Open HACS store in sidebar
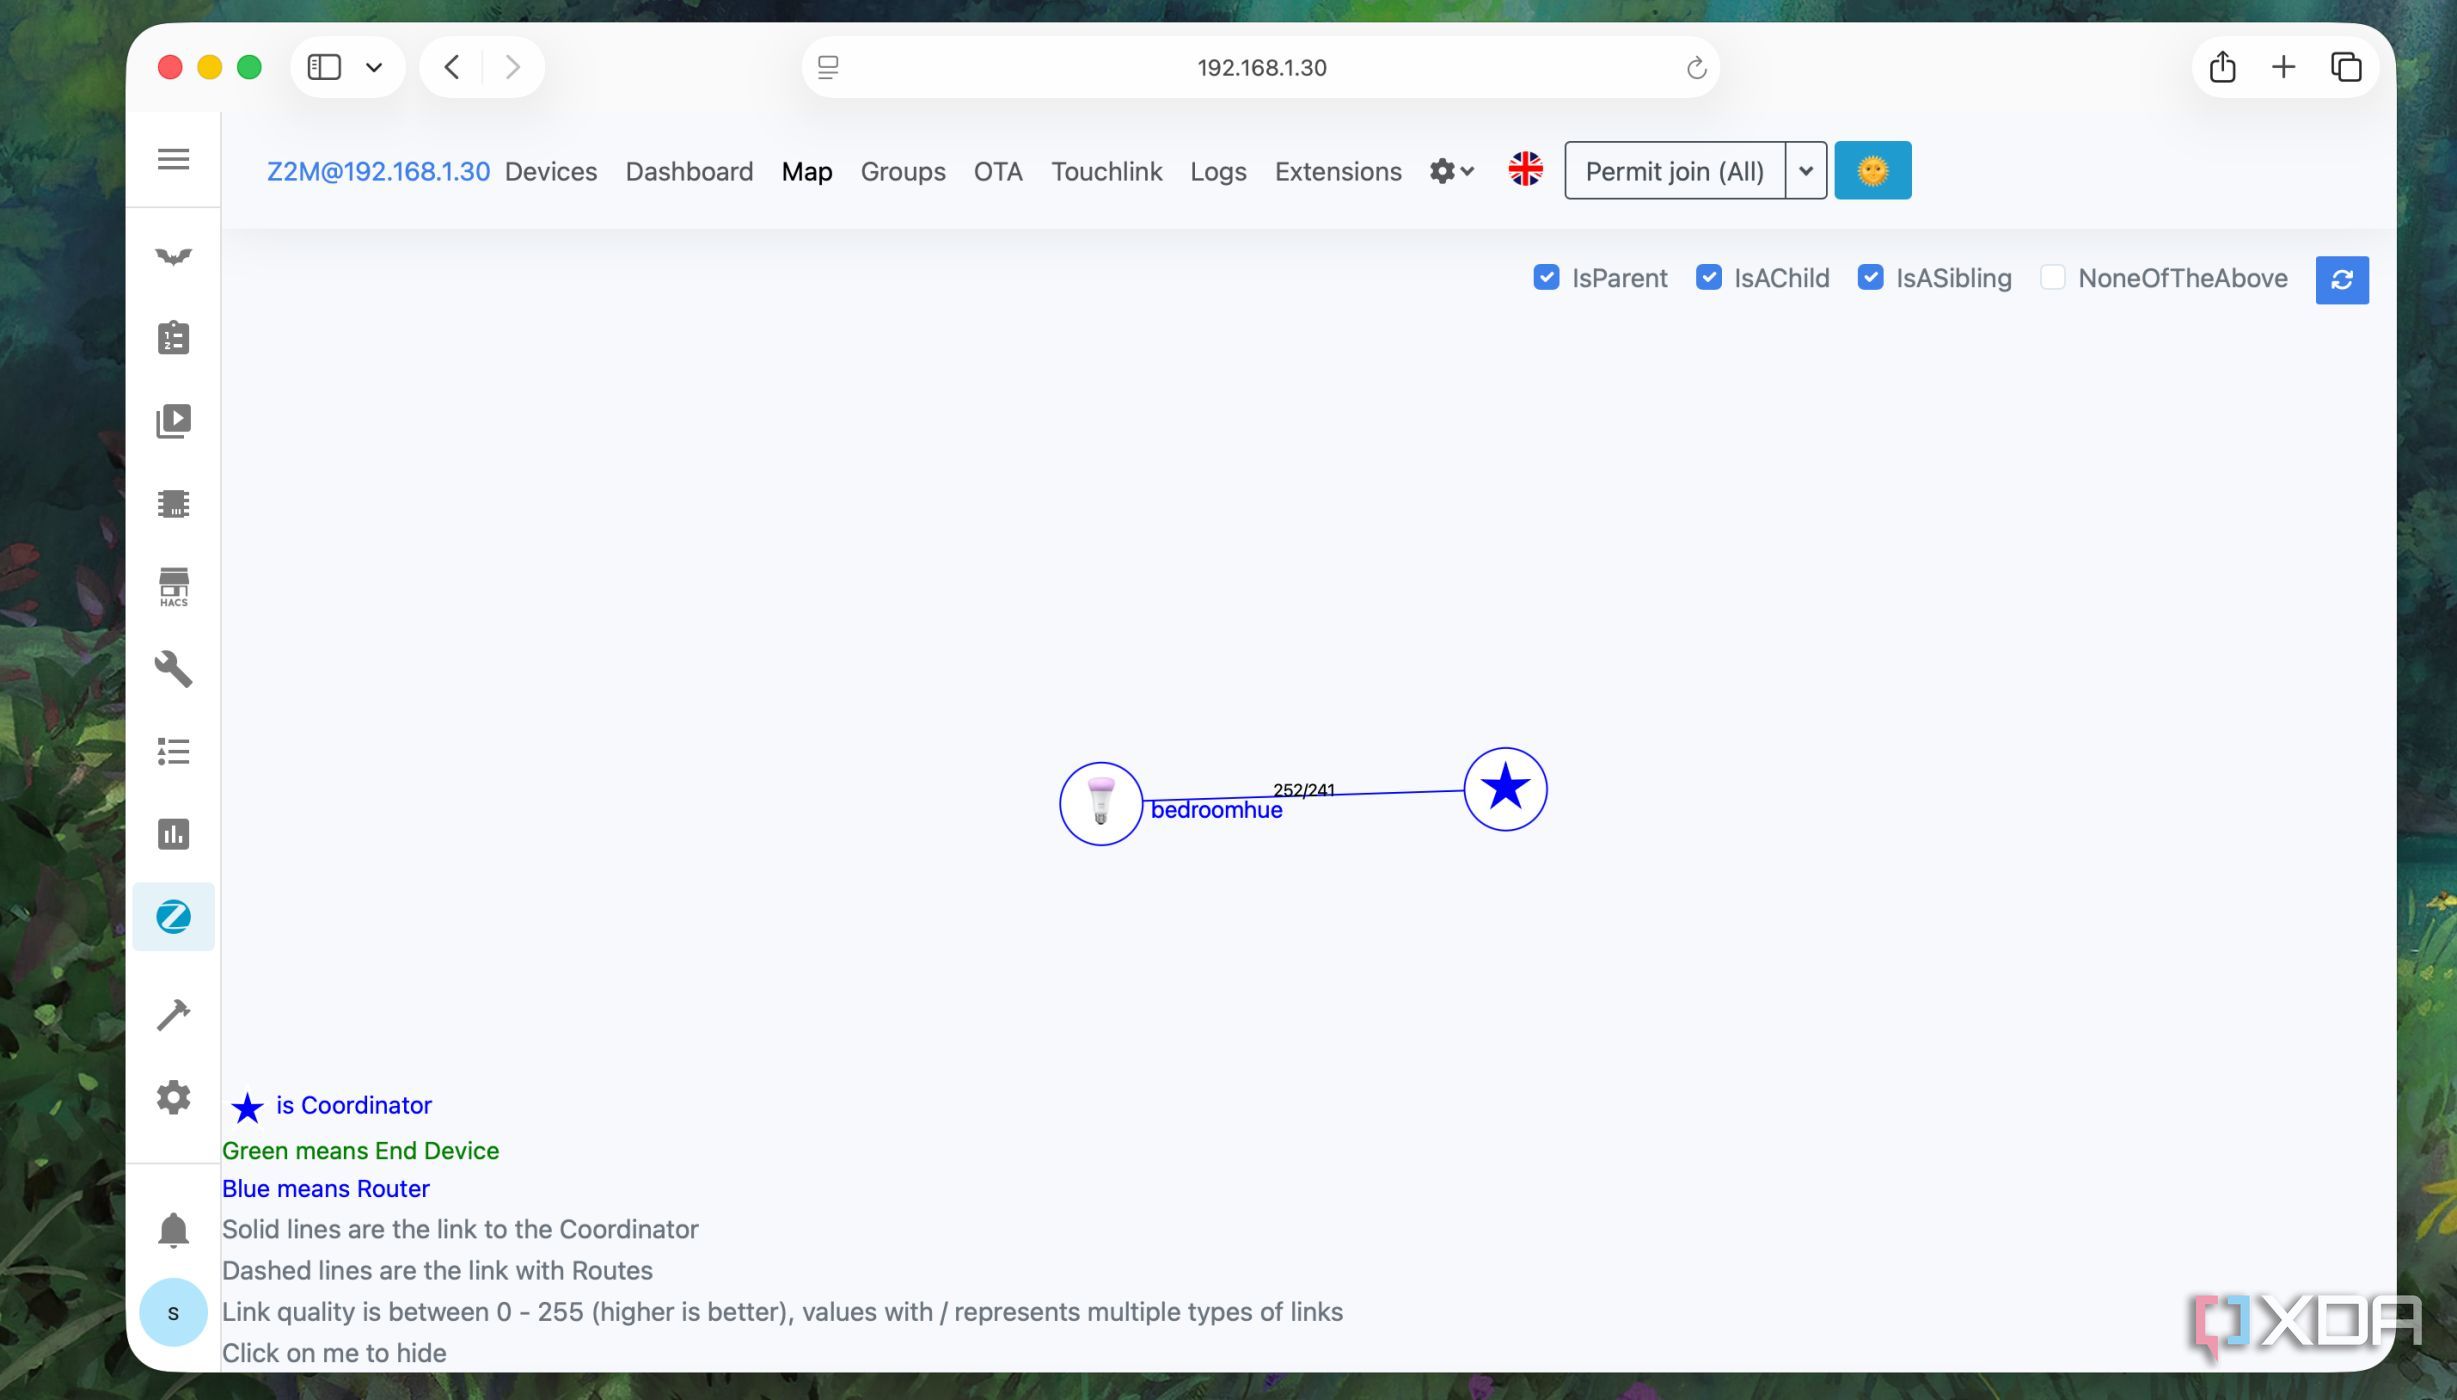 pyautogui.click(x=173, y=587)
